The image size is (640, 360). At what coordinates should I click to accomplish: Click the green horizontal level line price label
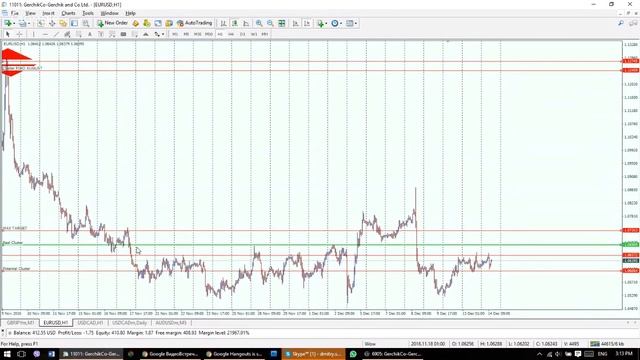(x=631, y=244)
